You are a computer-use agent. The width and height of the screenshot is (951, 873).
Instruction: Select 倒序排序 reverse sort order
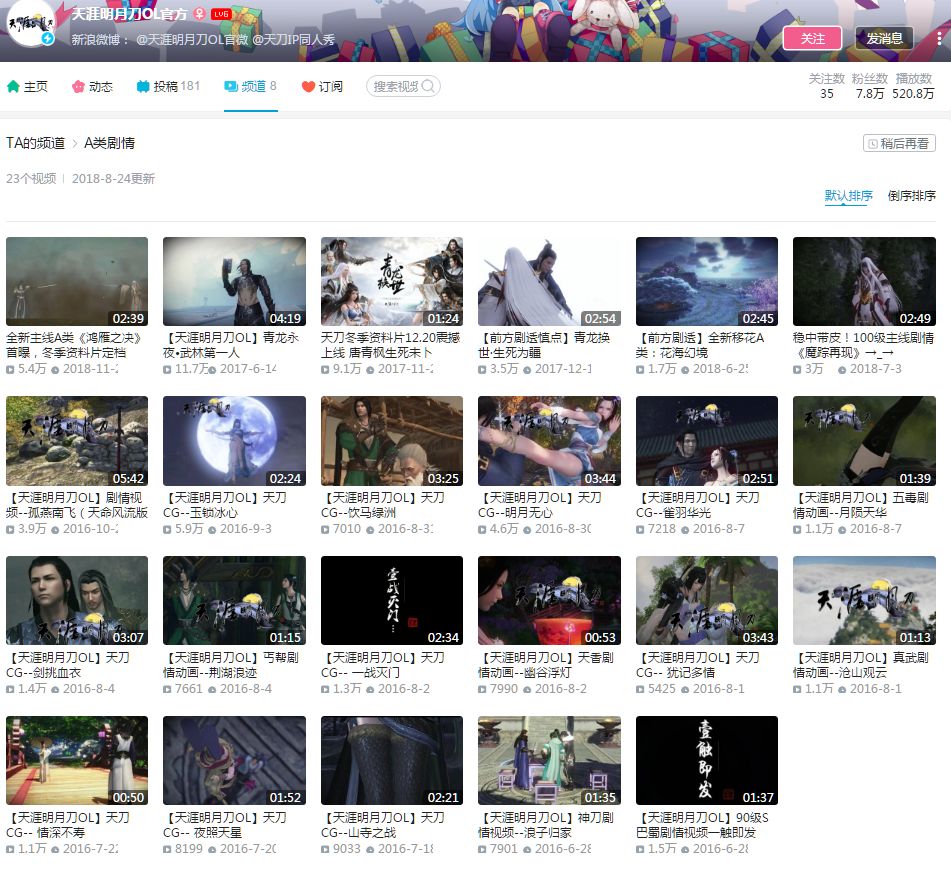(911, 196)
